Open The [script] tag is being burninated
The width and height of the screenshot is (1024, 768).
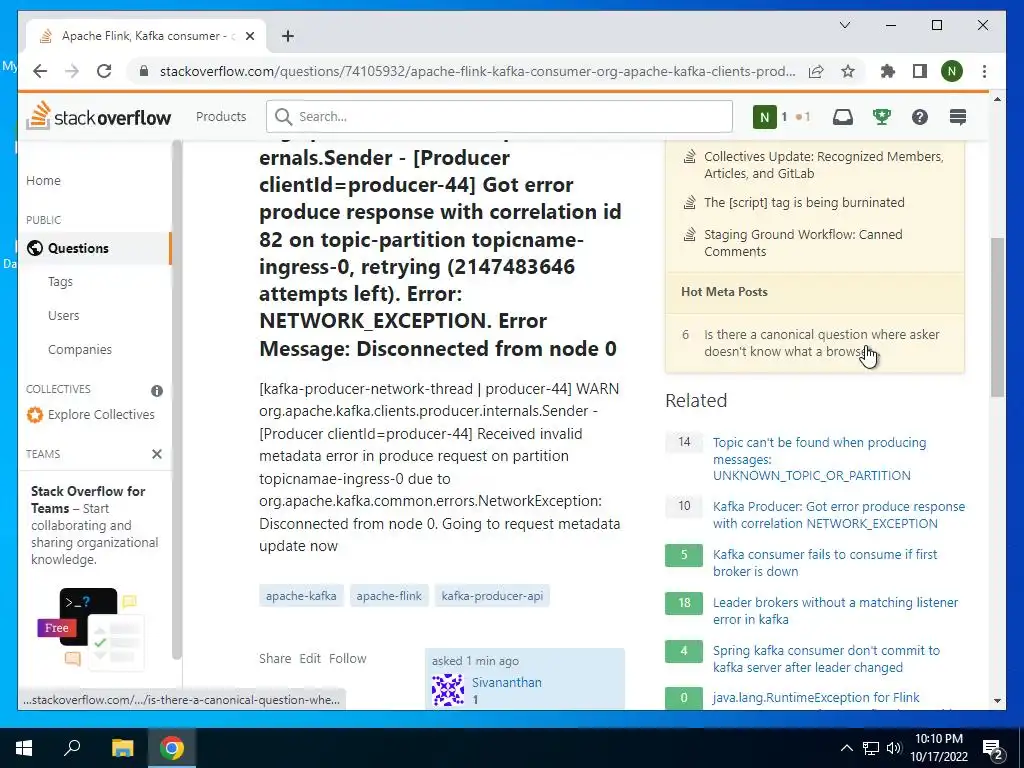804,202
